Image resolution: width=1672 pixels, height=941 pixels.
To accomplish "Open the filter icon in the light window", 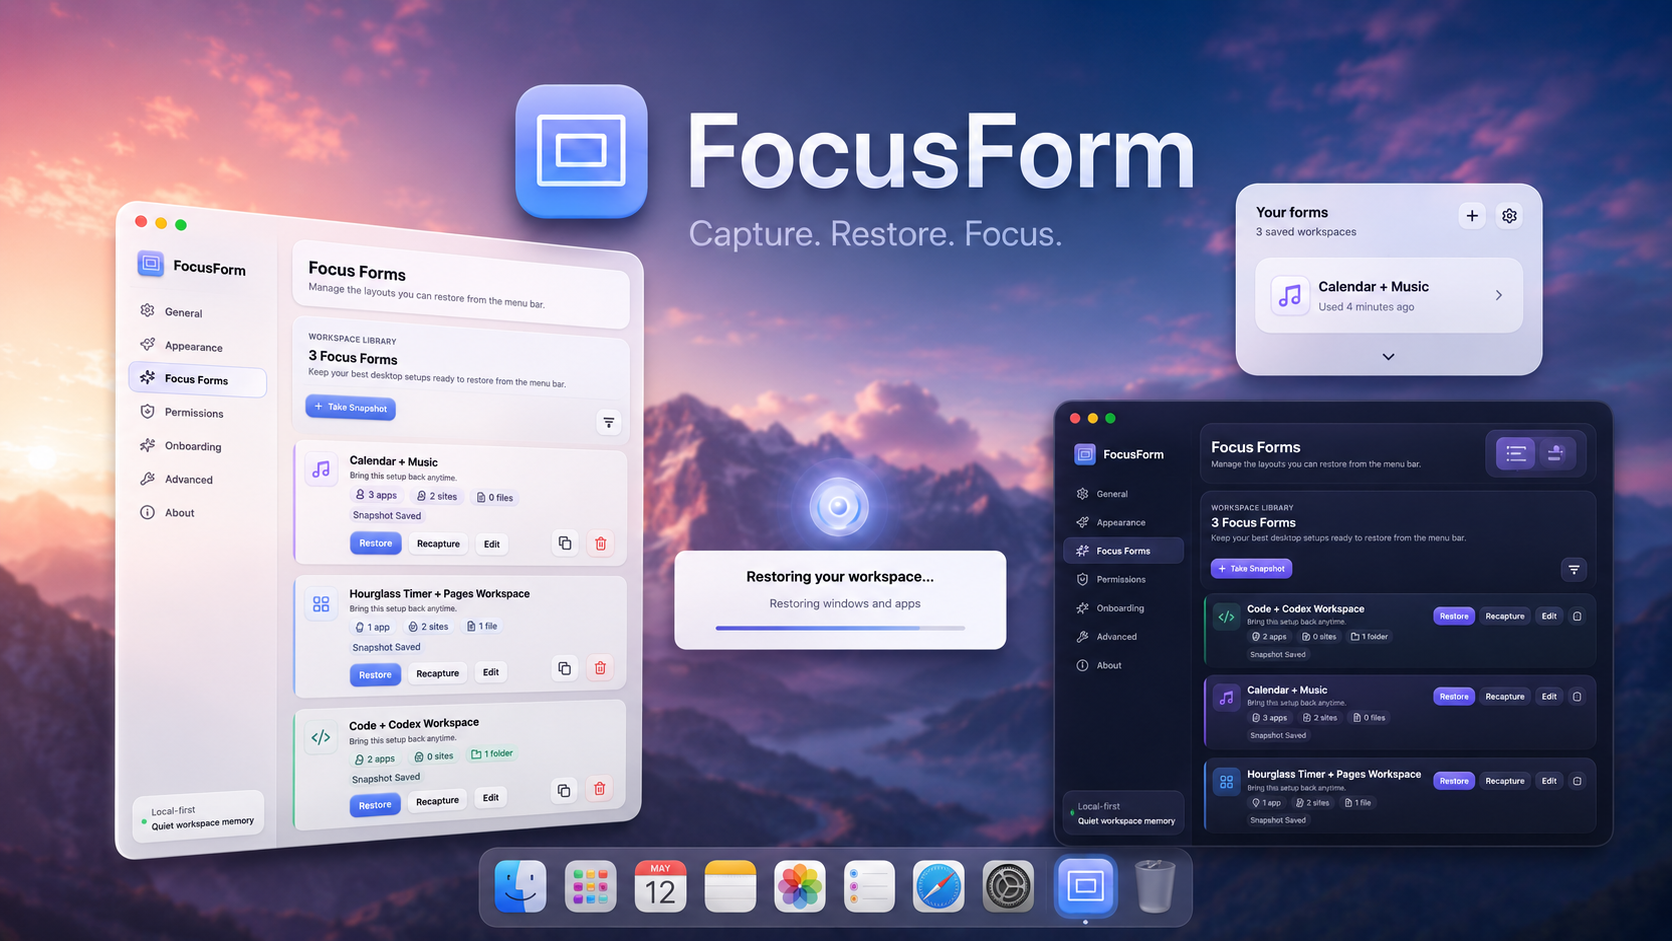I will point(609,422).
